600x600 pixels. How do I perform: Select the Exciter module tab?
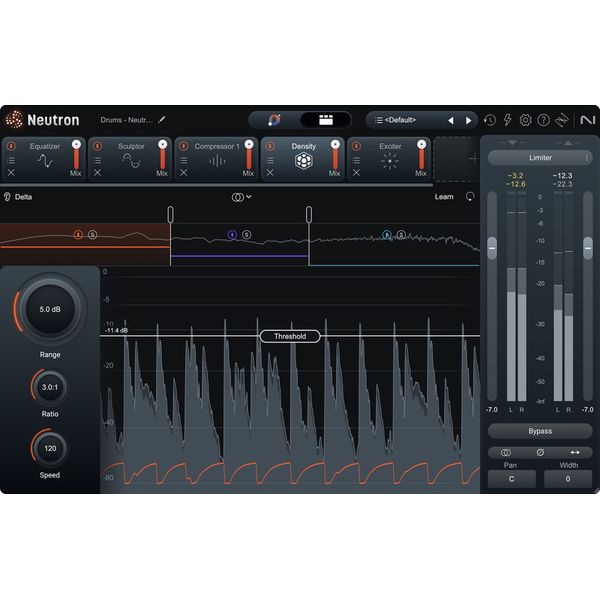pyautogui.click(x=390, y=158)
